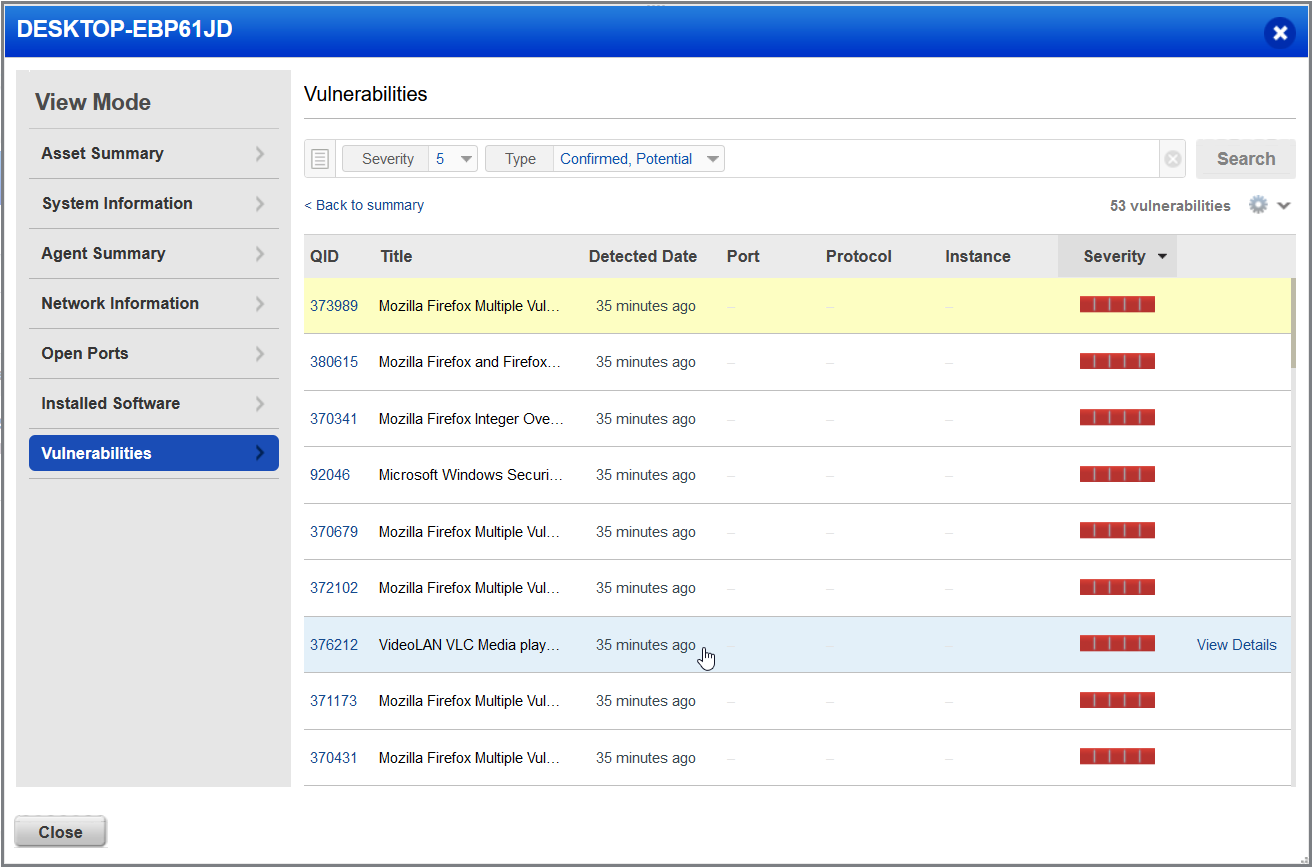Image resolution: width=1312 pixels, height=868 pixels.
Task: Clear active filters using the x icon
Action: tap(1171, 158)
